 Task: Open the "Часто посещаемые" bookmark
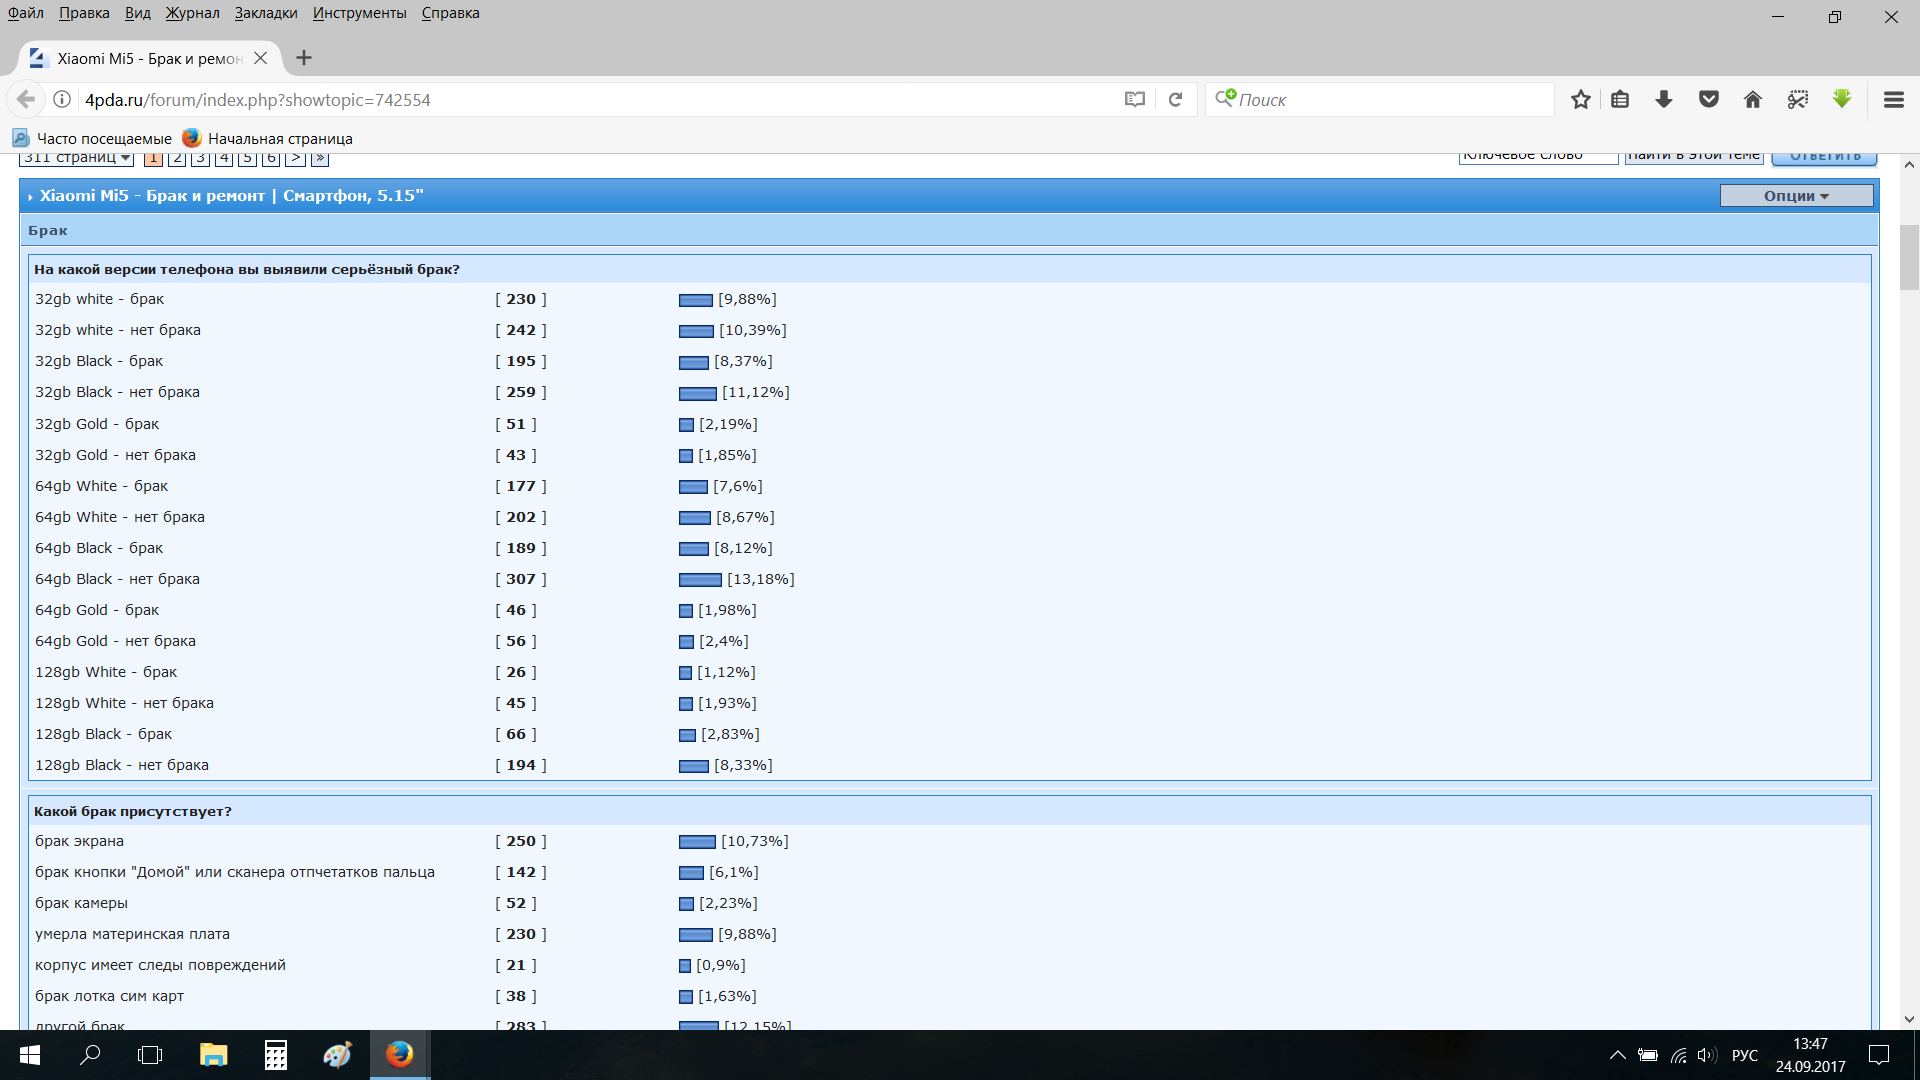pos(92,138)
